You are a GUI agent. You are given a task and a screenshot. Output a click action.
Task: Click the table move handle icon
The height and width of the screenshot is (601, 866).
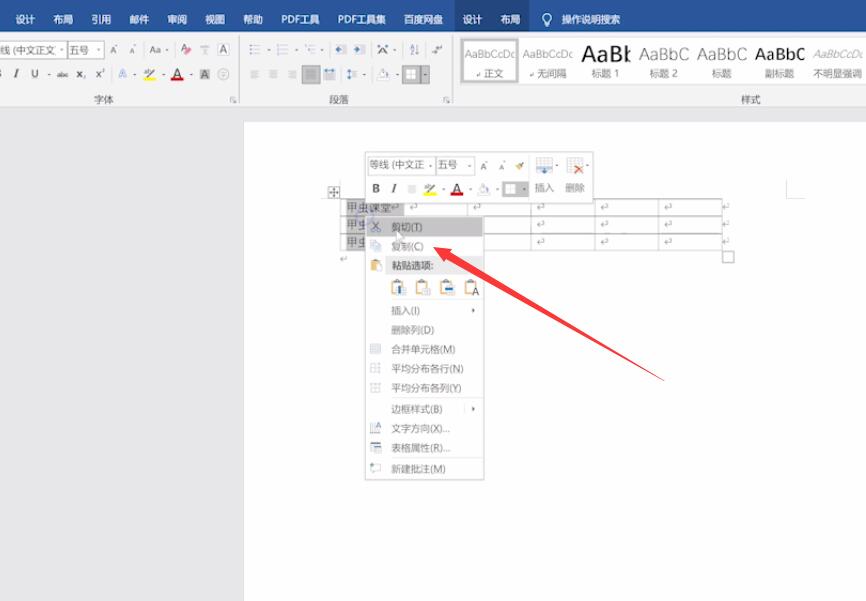tap(334, 192)
